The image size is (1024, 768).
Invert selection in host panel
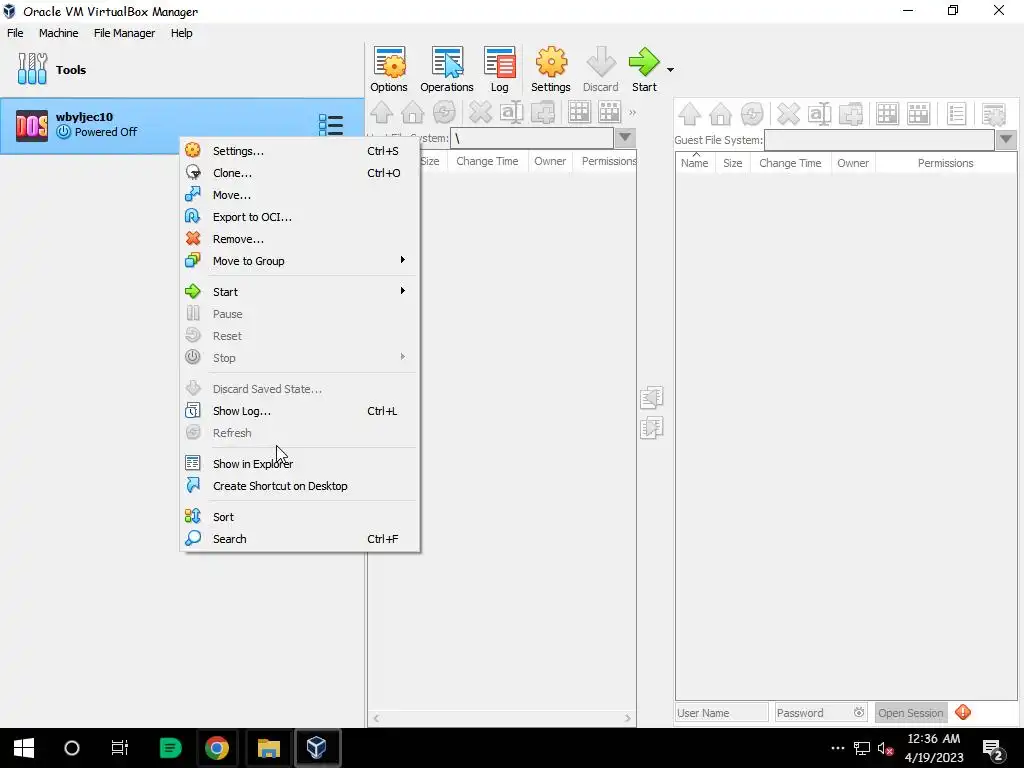click(610, 112)
